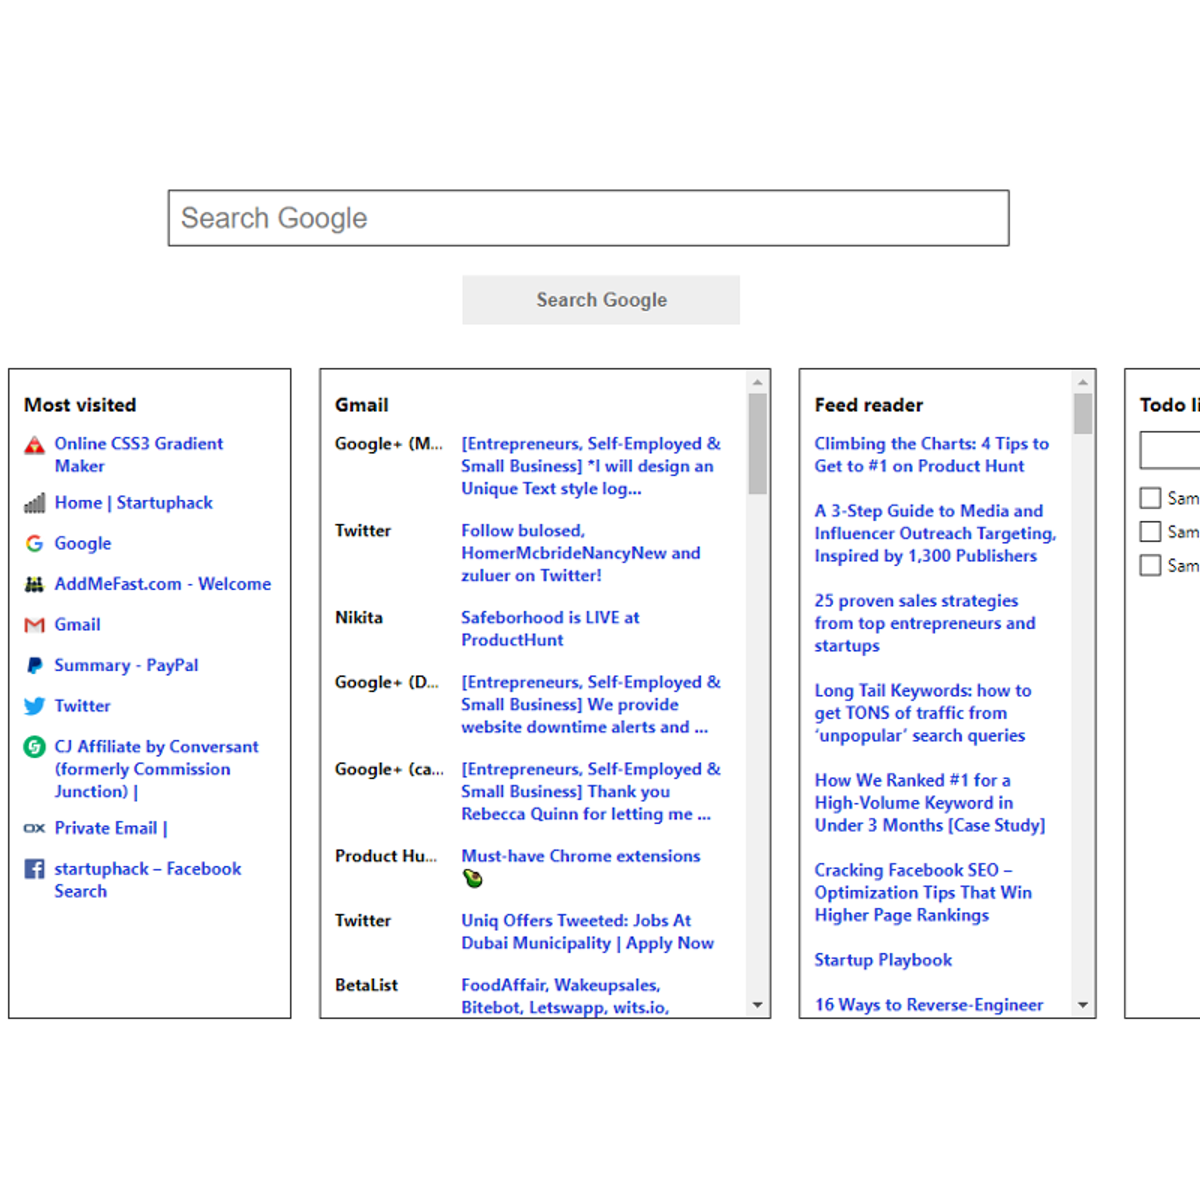Check the first todo list checkbox
Screen dimensions: 1200x1200
click(1150, 498)
